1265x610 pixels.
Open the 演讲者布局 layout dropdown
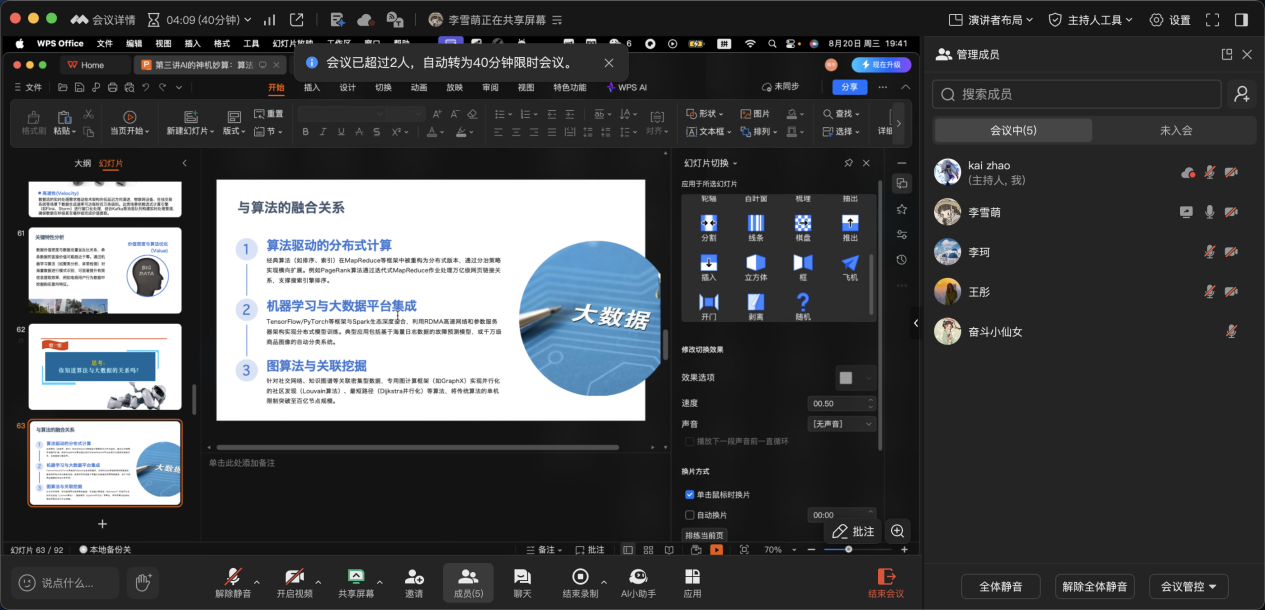coord(988,20)
